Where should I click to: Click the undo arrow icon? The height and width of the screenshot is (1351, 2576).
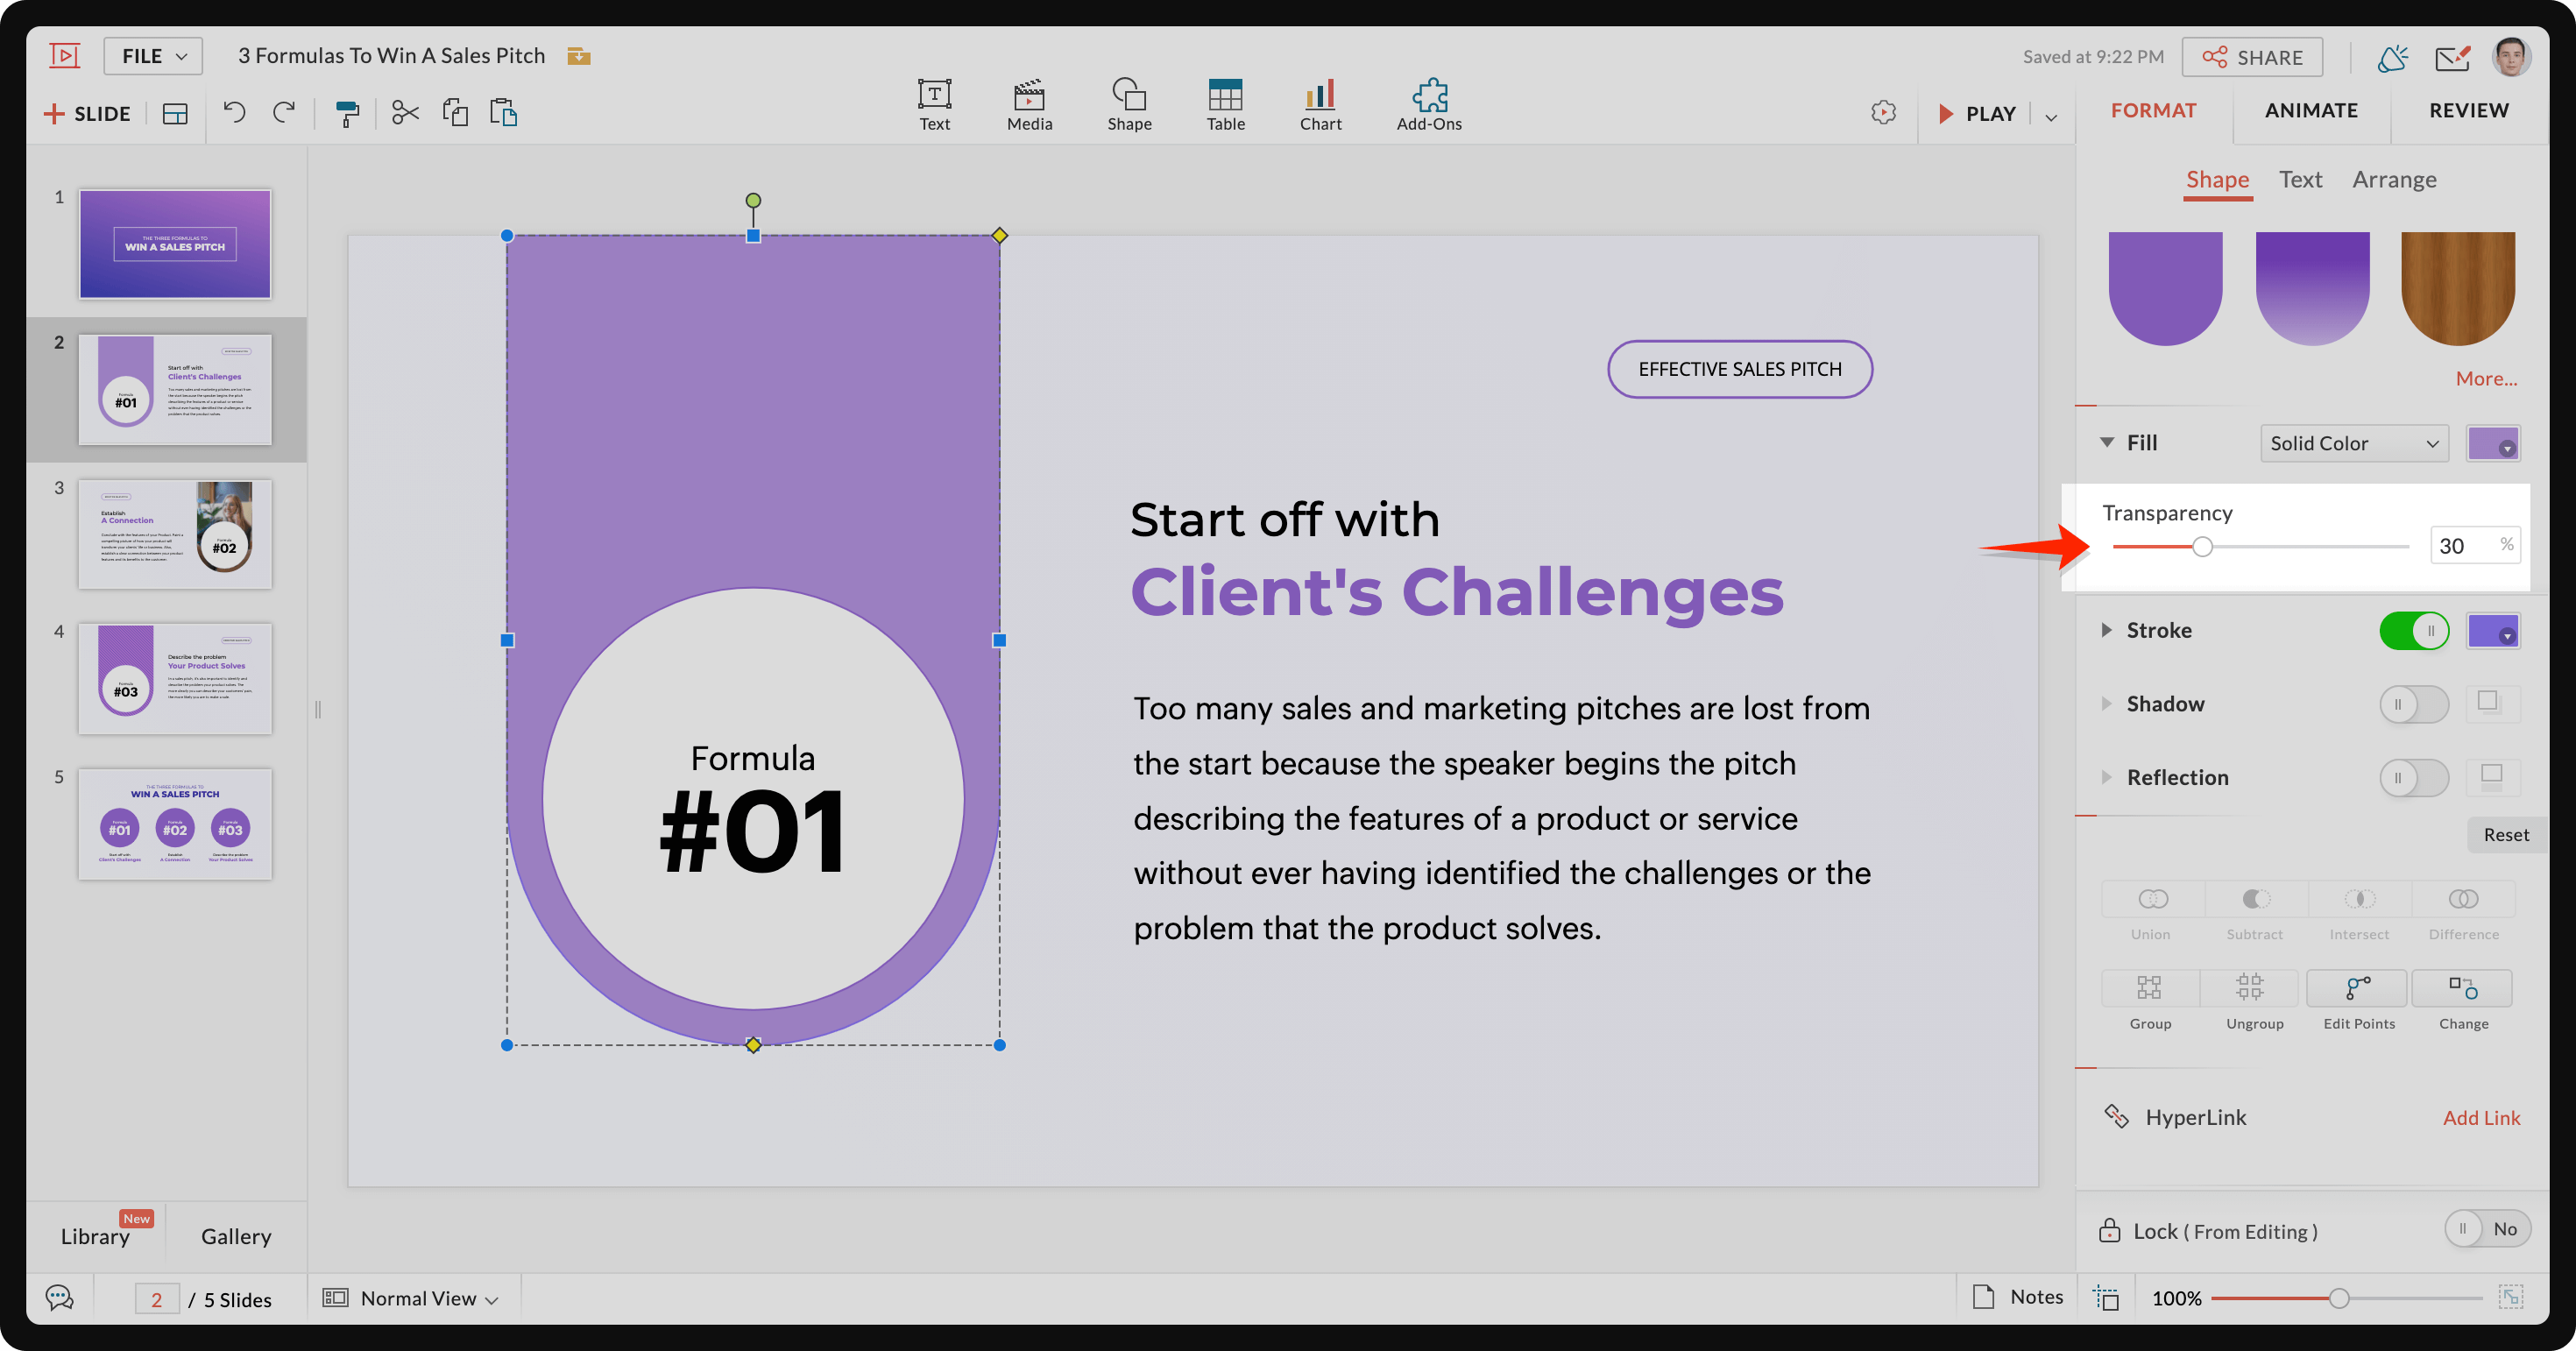point(234,112)
